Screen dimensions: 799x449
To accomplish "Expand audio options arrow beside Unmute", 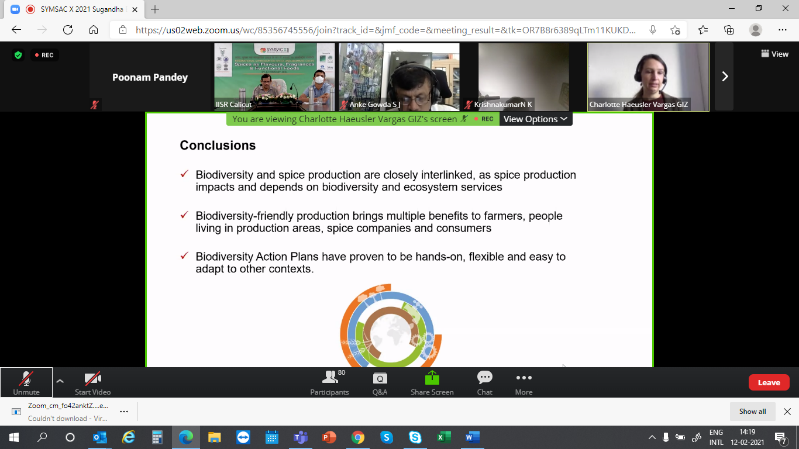I will [59, 380].
